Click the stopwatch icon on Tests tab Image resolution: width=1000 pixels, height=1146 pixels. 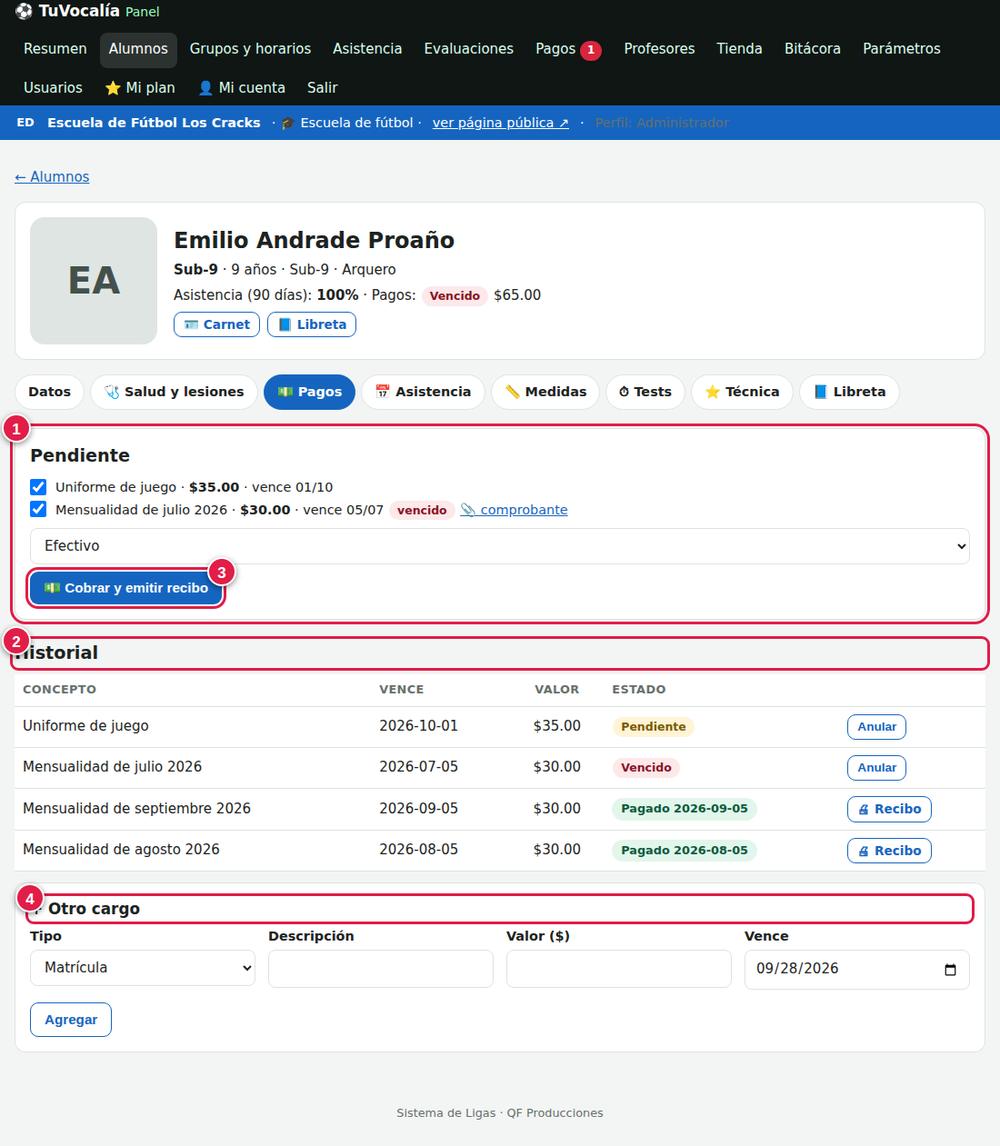click(x=624, y=392)
